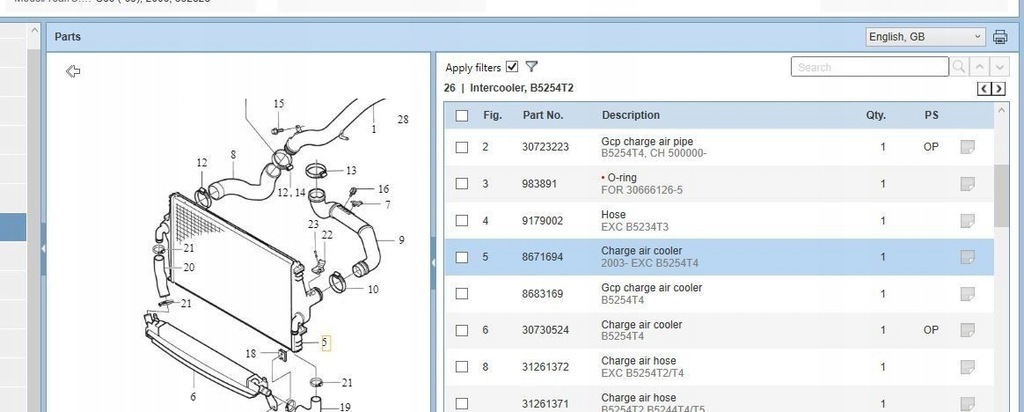The height and width of the screenshot is (412, 1024).
Task: Click the section title Intercooler, B5254T2
Action: tap(522, 88)
